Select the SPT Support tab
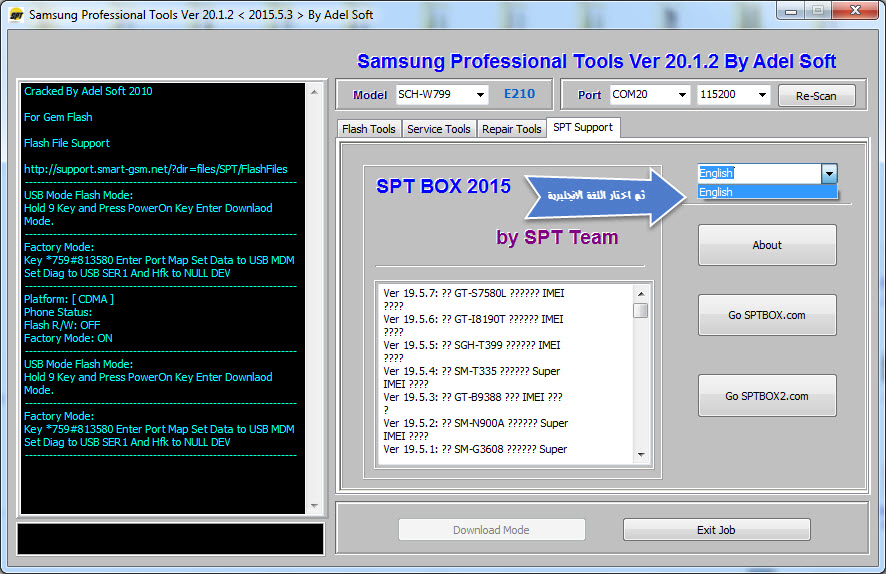 tap(583, 128)
